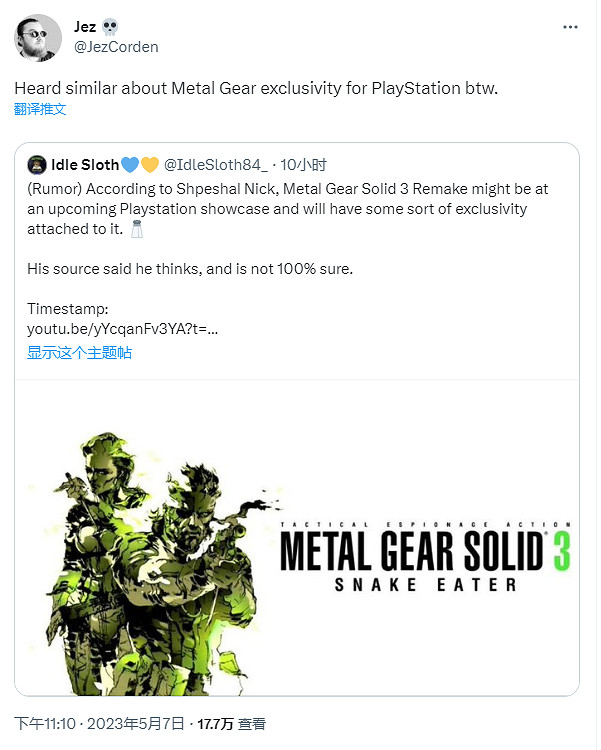The height and width of the screenshot is (750, 601).
Task: Open the youtu.be timestamp link
Action: pos(122,328)
